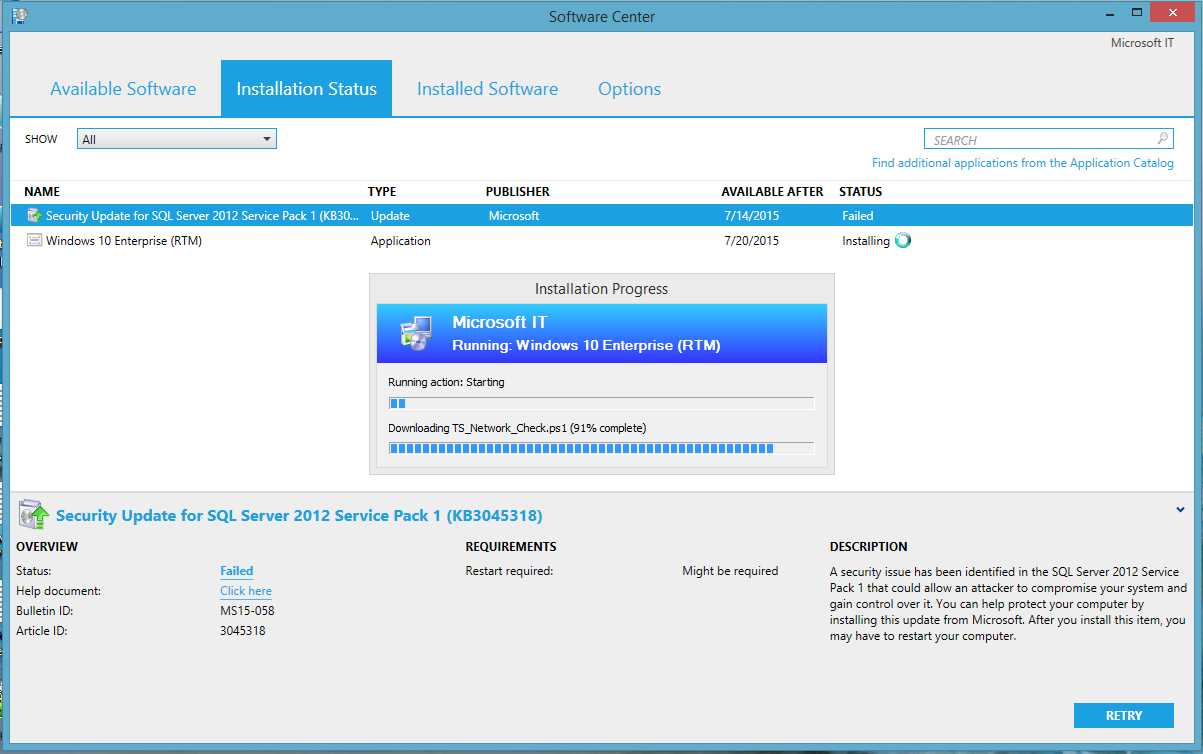Select the Security Update for SQL Server 2012 row name
This screenshot has height=754, width=1203.
coord(202,216)
